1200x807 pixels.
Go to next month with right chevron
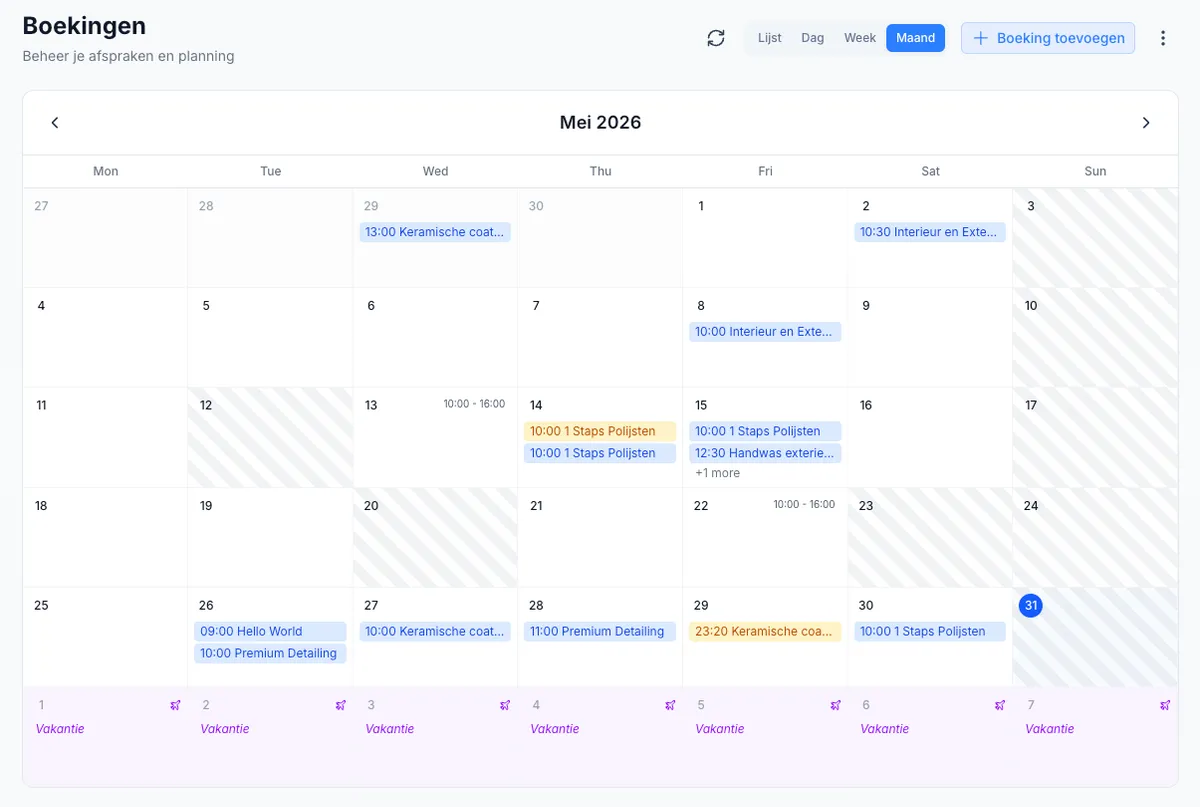point(1146,123)
